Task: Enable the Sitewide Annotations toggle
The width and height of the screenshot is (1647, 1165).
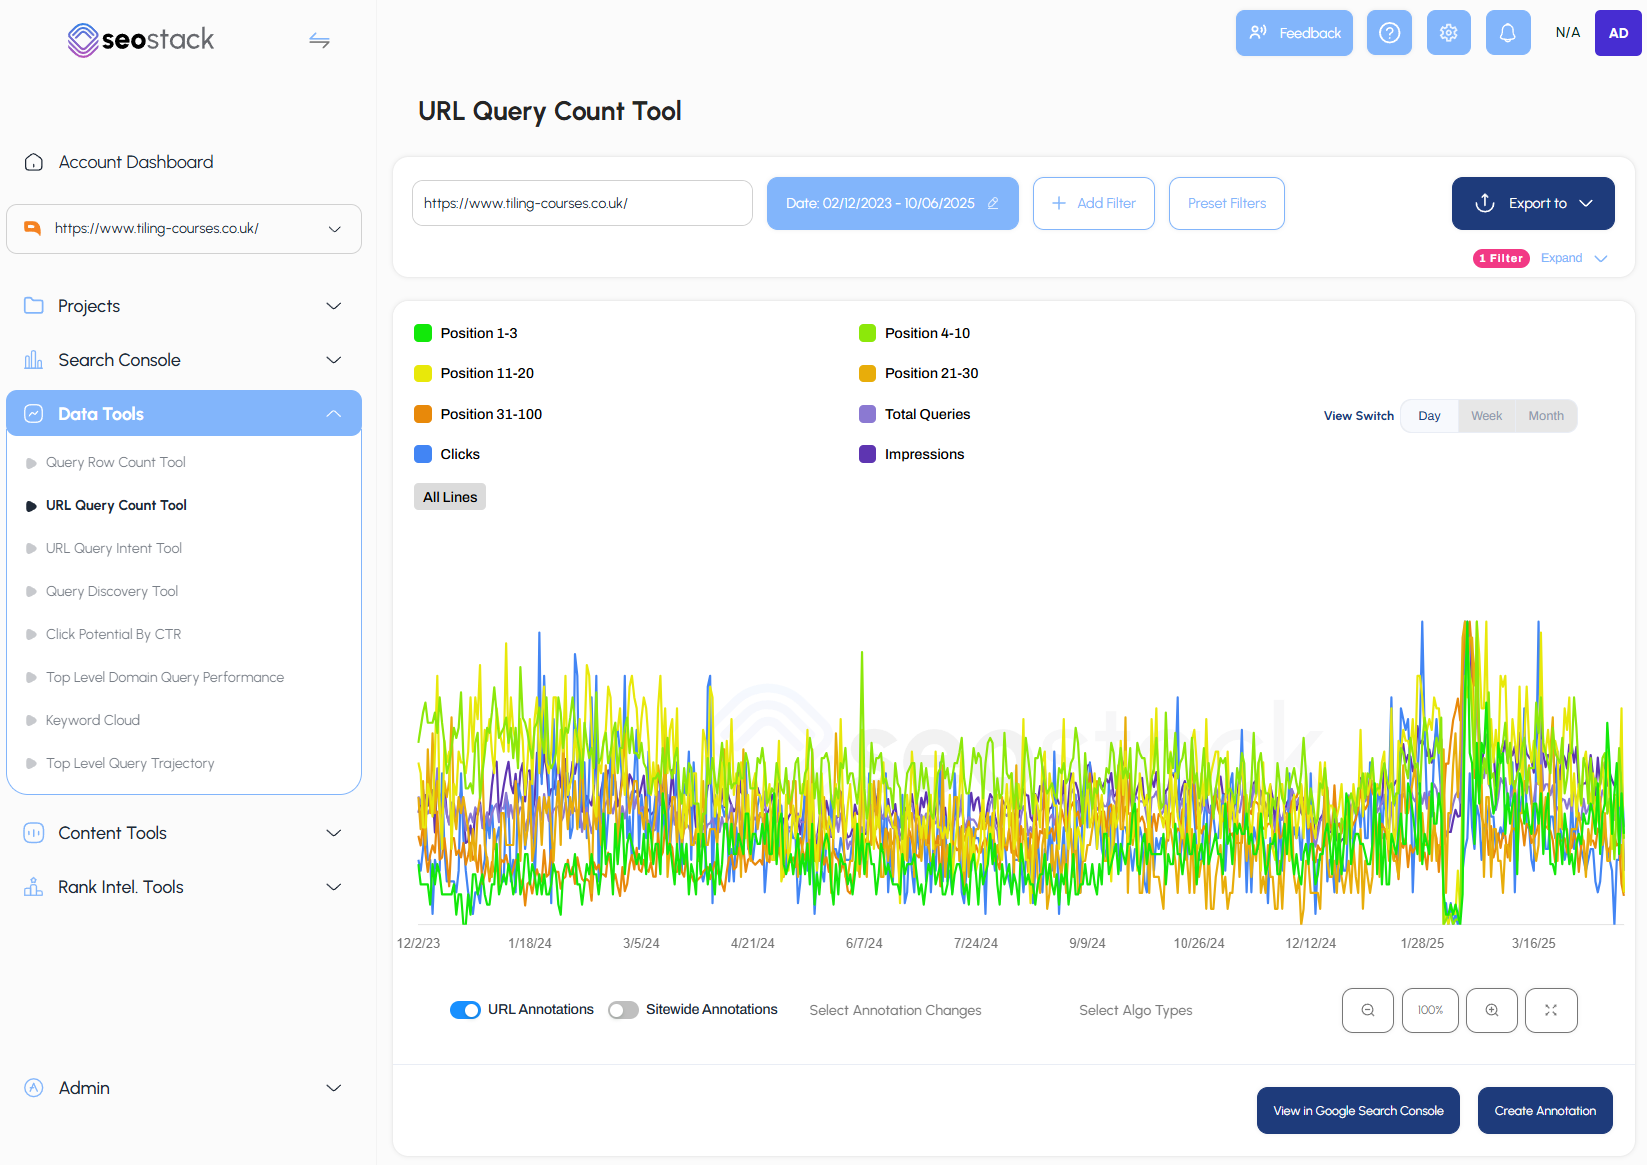Action: point(622,1010)
